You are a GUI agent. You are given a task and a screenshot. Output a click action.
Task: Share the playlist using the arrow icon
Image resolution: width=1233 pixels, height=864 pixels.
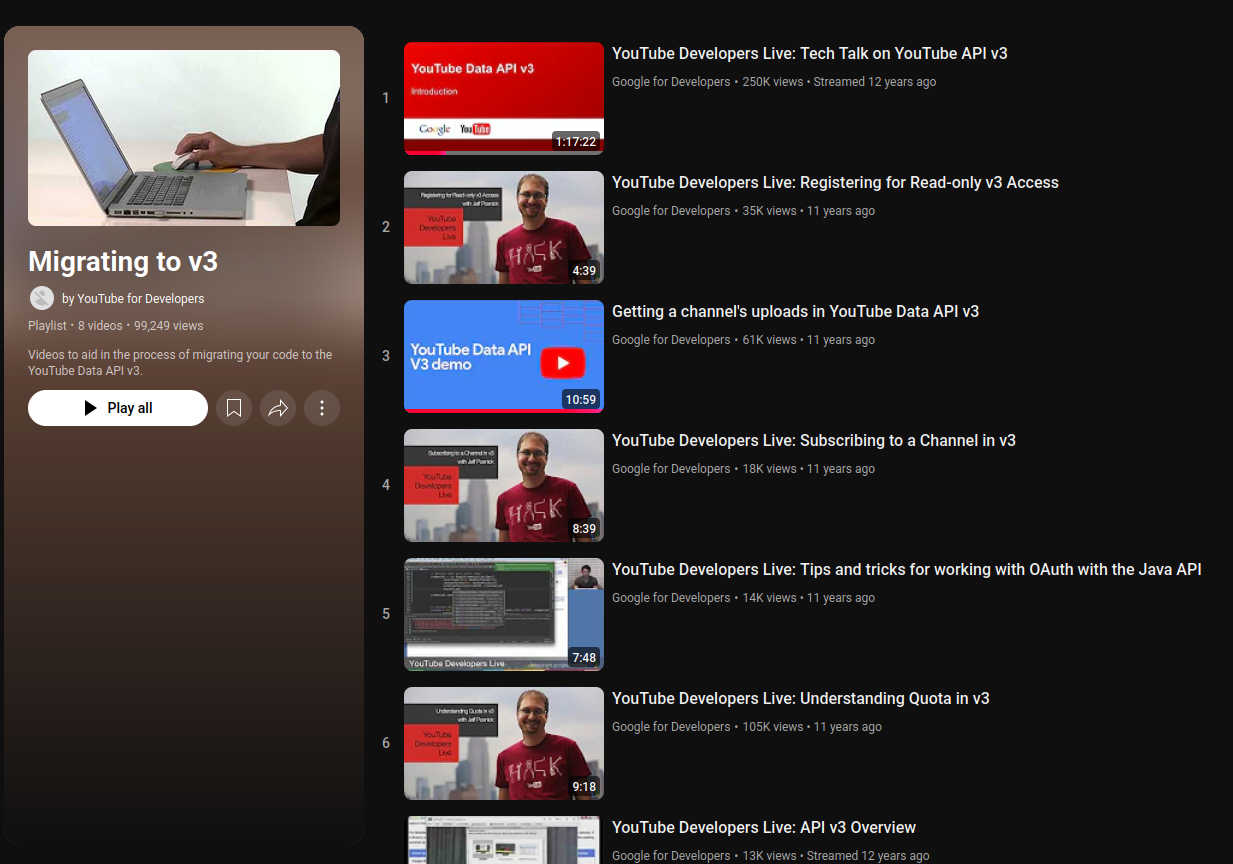click(278, 408)
